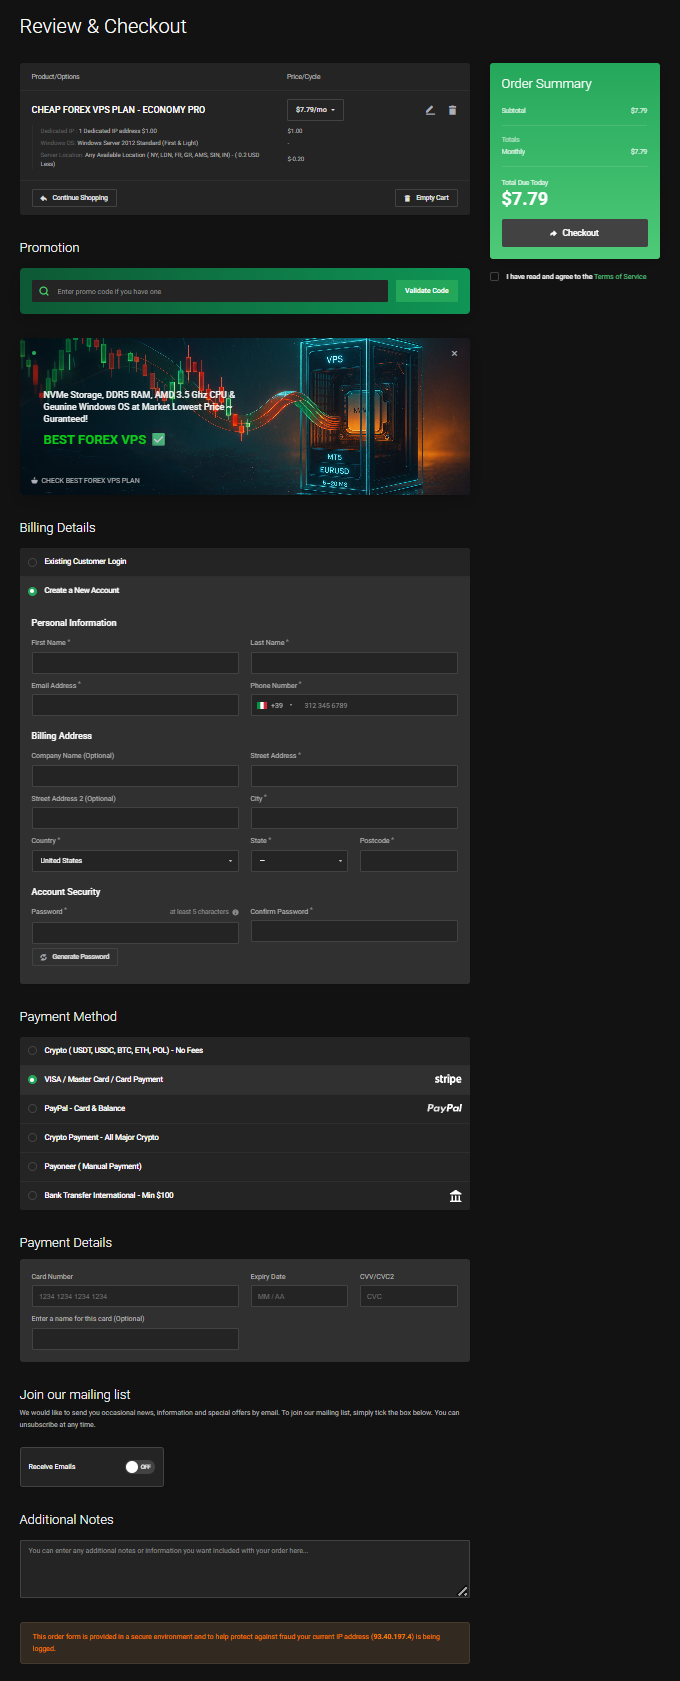Close the Forex VPS promo banner

(x=454, y=353)
